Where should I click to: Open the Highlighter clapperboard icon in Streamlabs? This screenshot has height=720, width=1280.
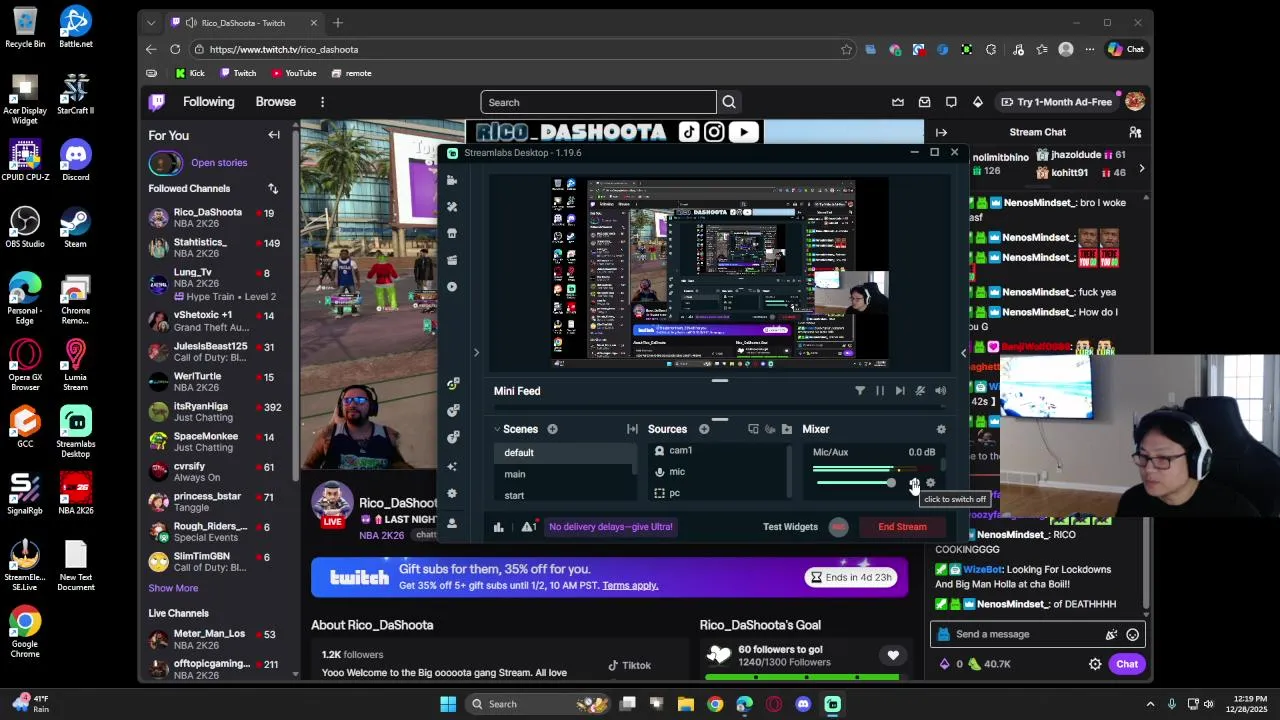[452, 260]
